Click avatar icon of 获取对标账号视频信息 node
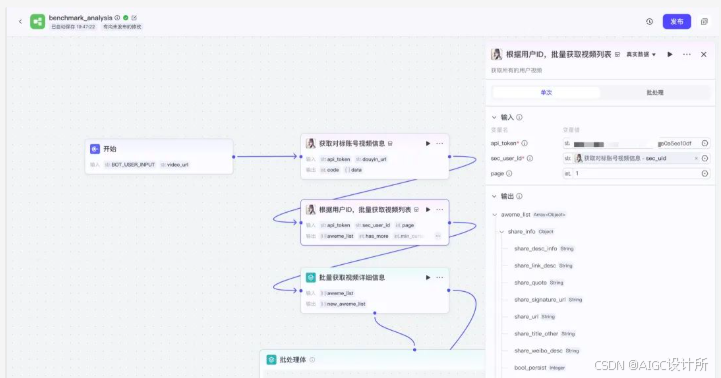The width and height of the screenshot is (721, 378). (311, 143)
